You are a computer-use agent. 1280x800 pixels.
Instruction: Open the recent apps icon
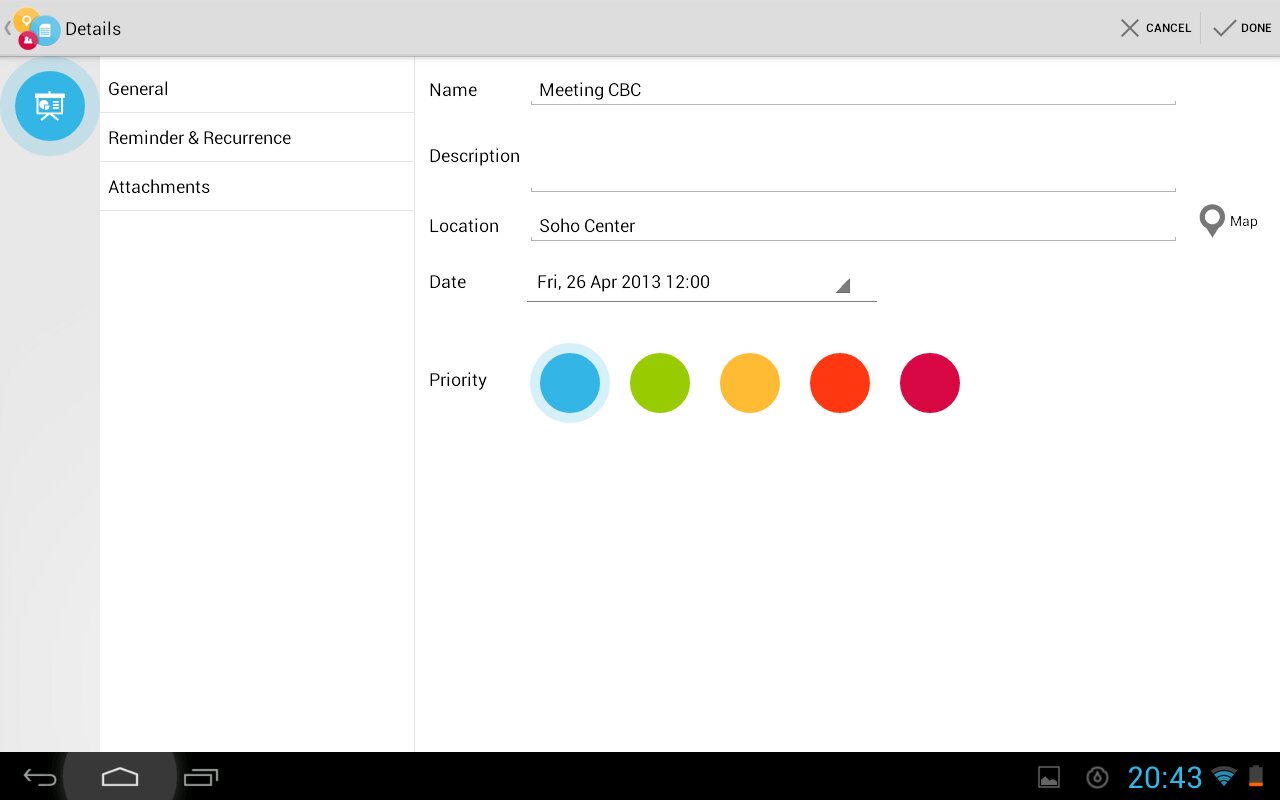(201, 777)
